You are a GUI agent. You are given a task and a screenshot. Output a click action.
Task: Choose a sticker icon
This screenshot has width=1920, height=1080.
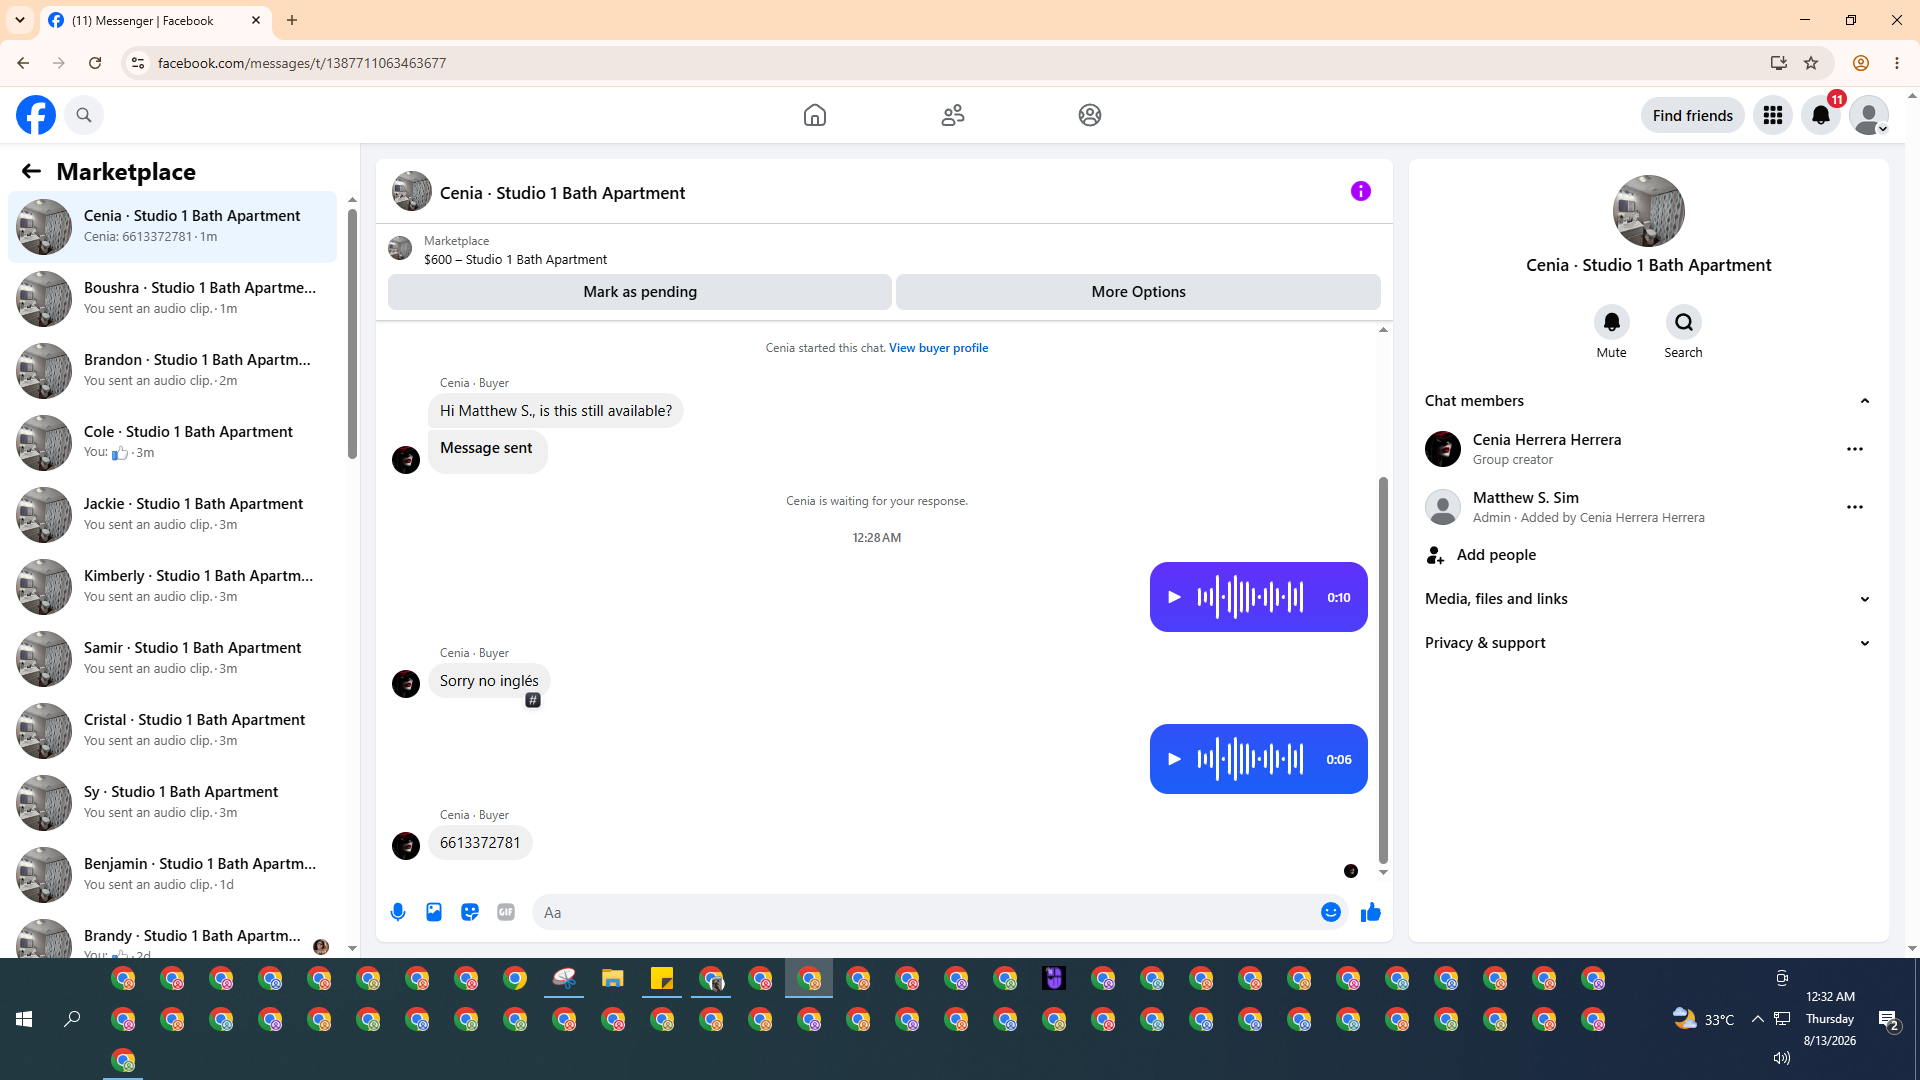(470, 912)
